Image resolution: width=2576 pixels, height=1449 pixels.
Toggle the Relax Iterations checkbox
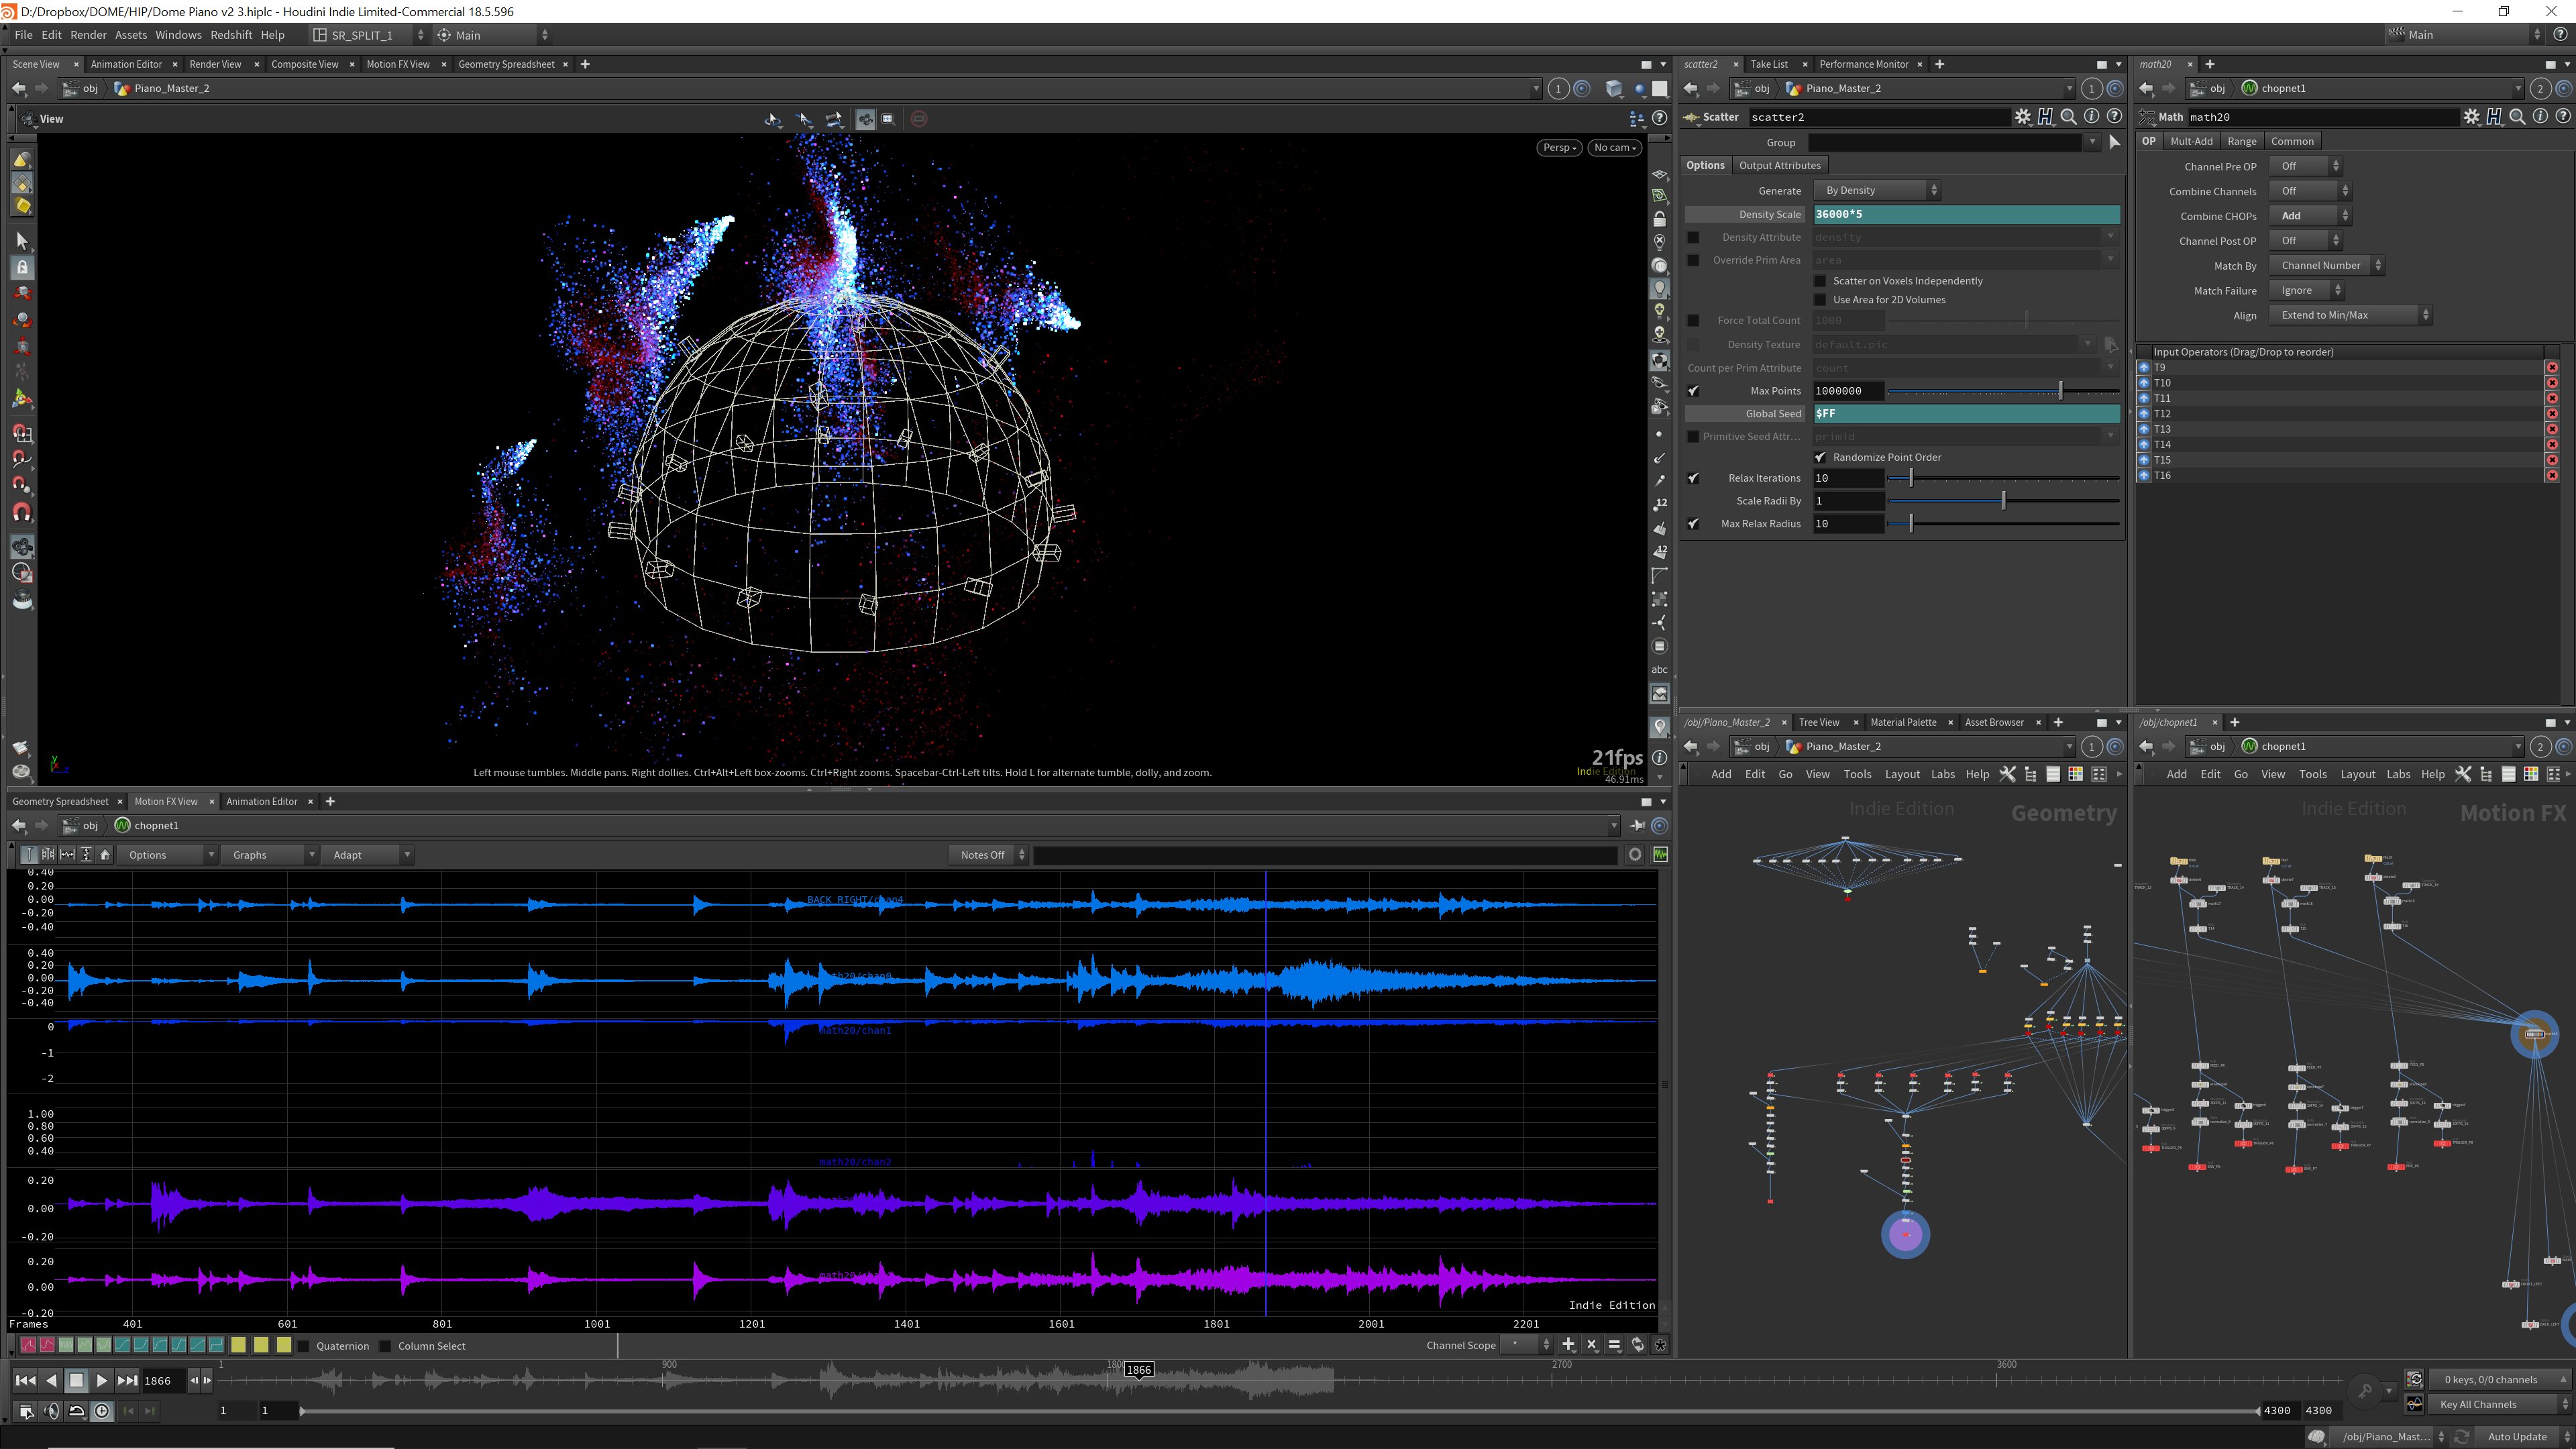1693,478
